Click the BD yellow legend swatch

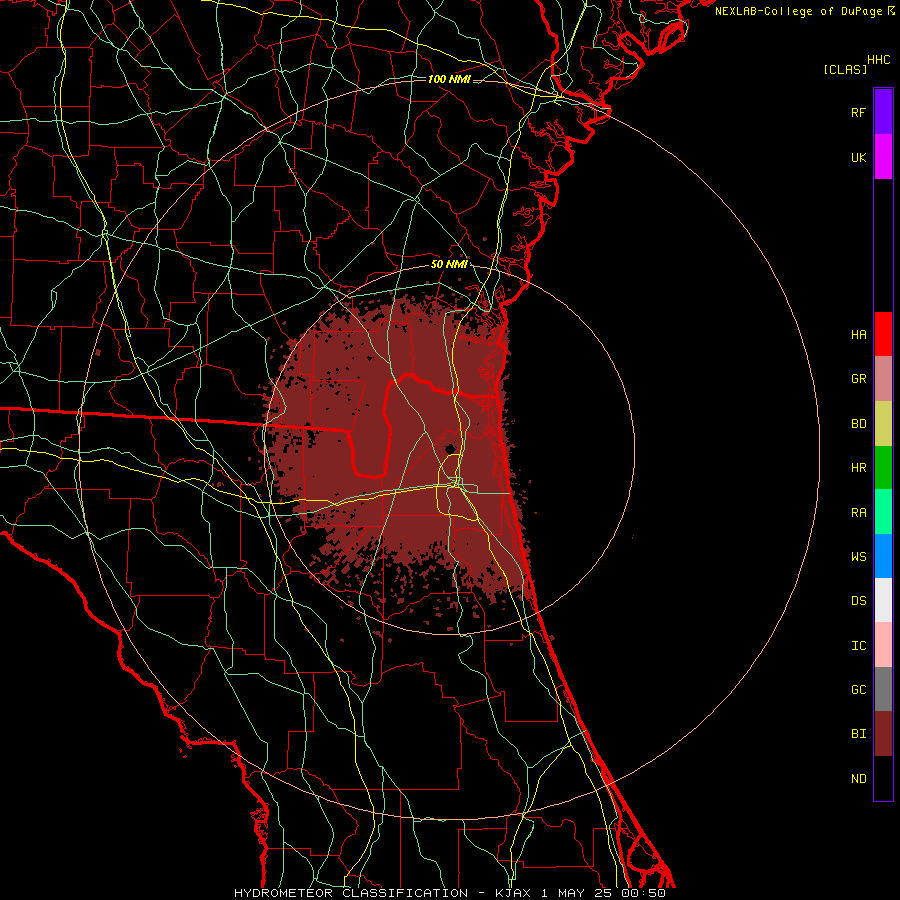(x=883, y=424)
